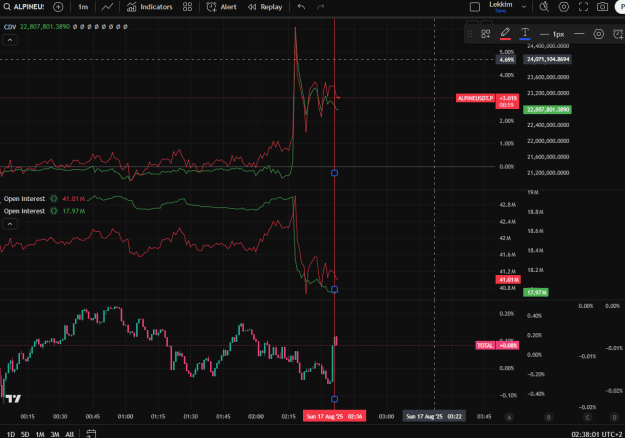Open the layout setup square icon
The image size is (625, 438).
[x=475, y=7]
